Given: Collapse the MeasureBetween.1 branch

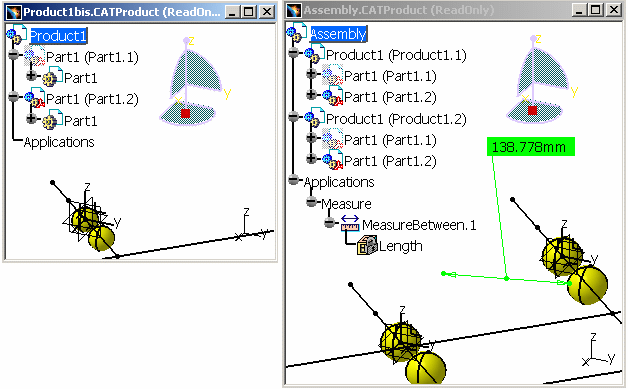Looking at the screenshot, I should pyautogui.click(x=329, y=222).
